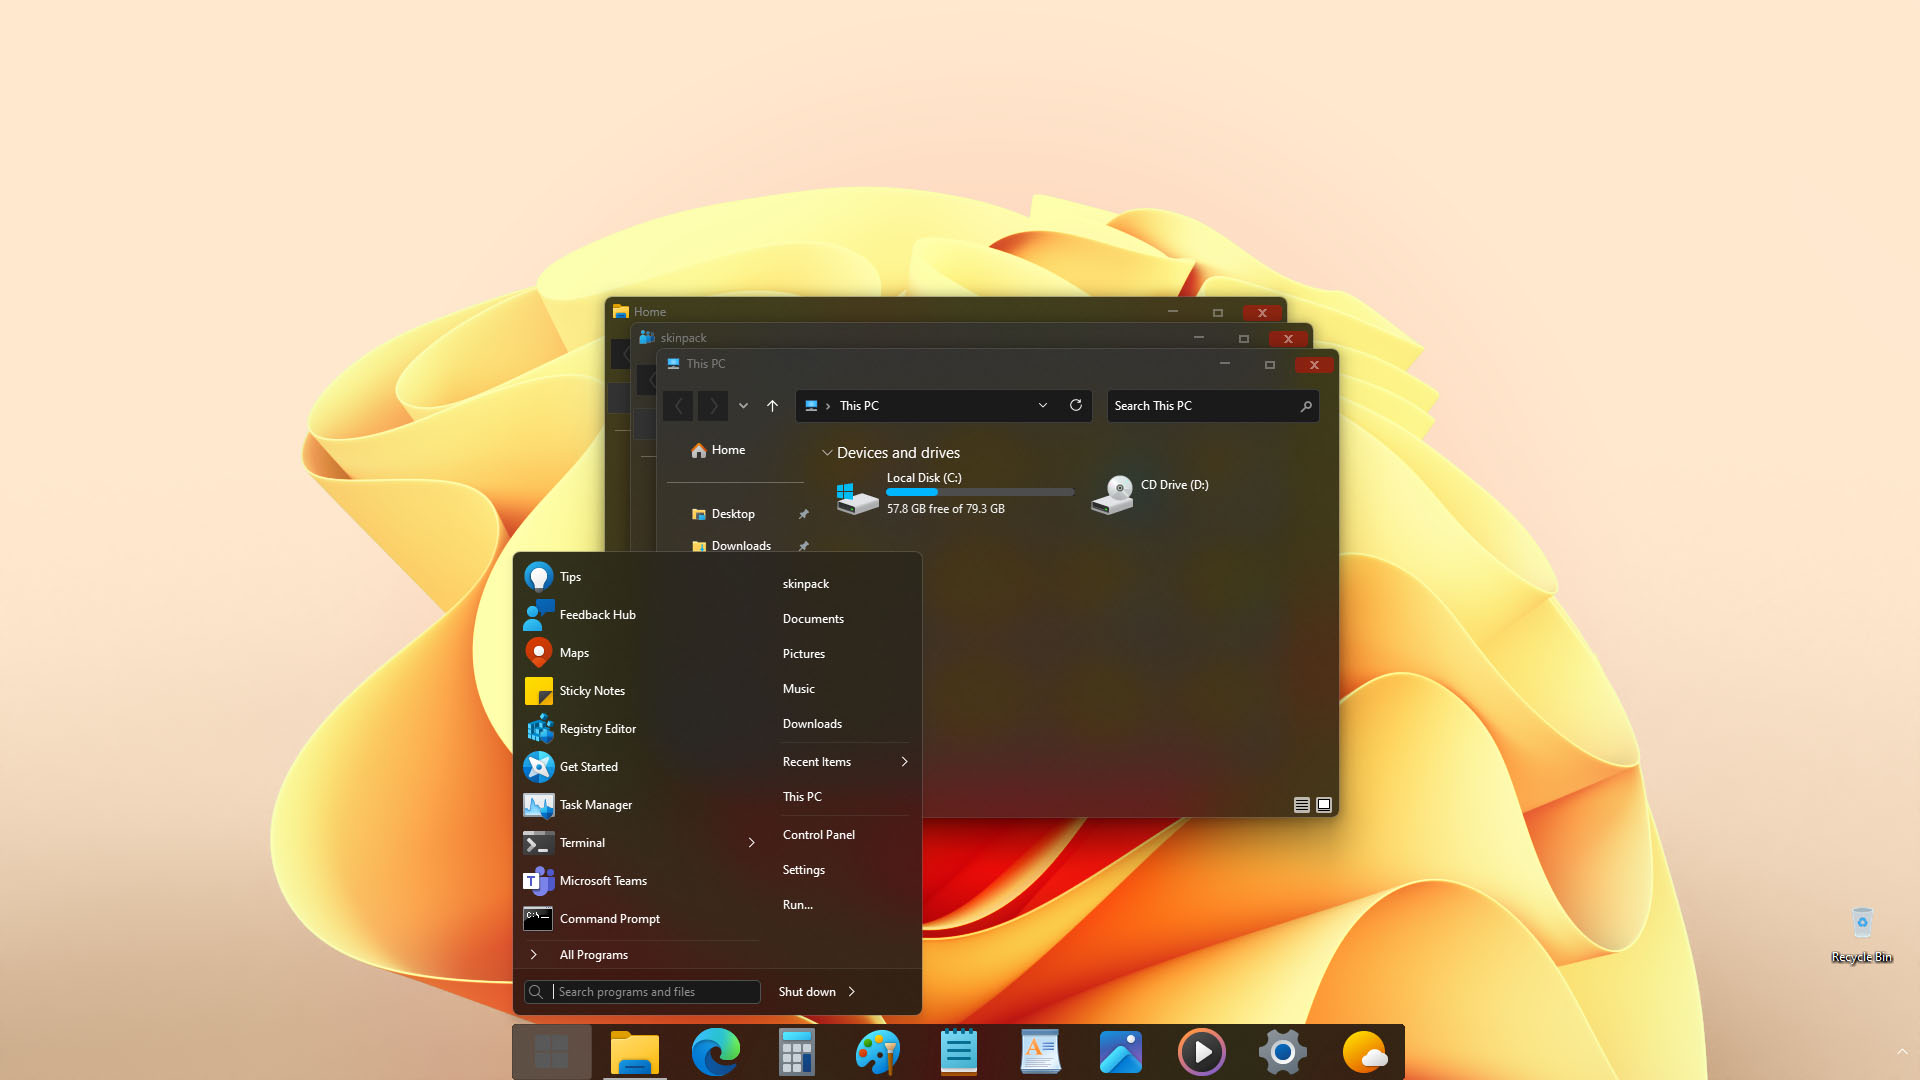Screen dimensions: 1920x1080
Task: Open Microsoft Edge from the taskbar
Action: coord(715,1052)
